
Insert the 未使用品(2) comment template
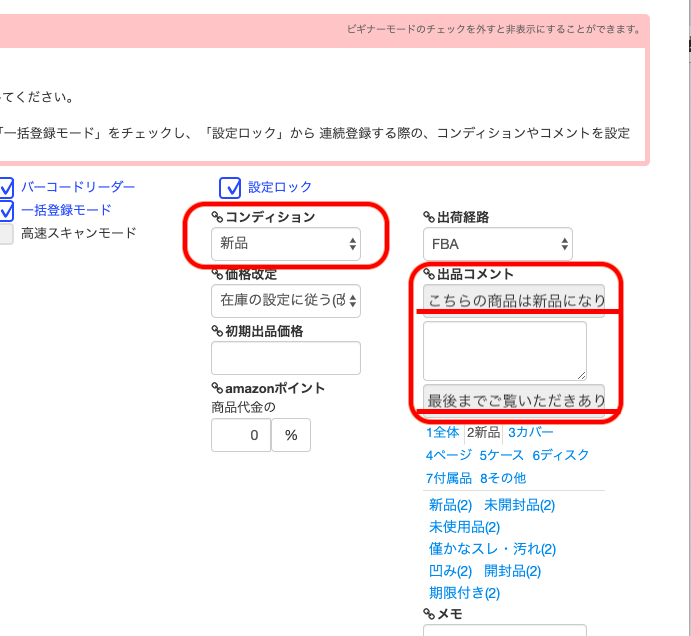click(464, 527)
